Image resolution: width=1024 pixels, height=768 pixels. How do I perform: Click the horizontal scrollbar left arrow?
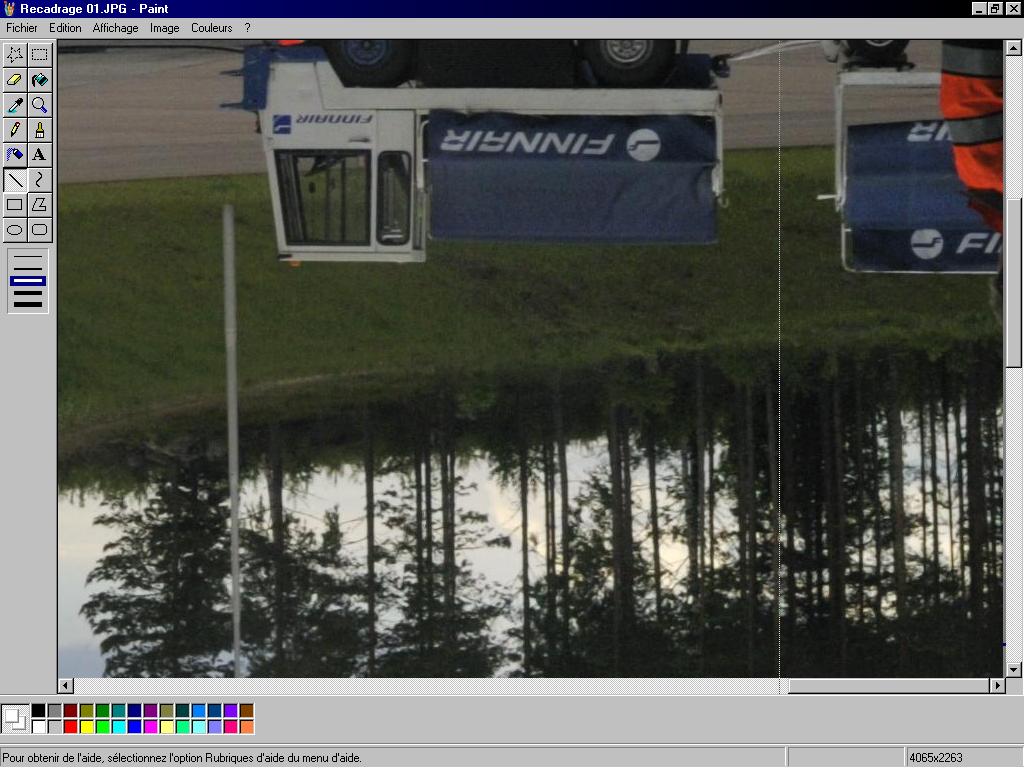point(66,686)
